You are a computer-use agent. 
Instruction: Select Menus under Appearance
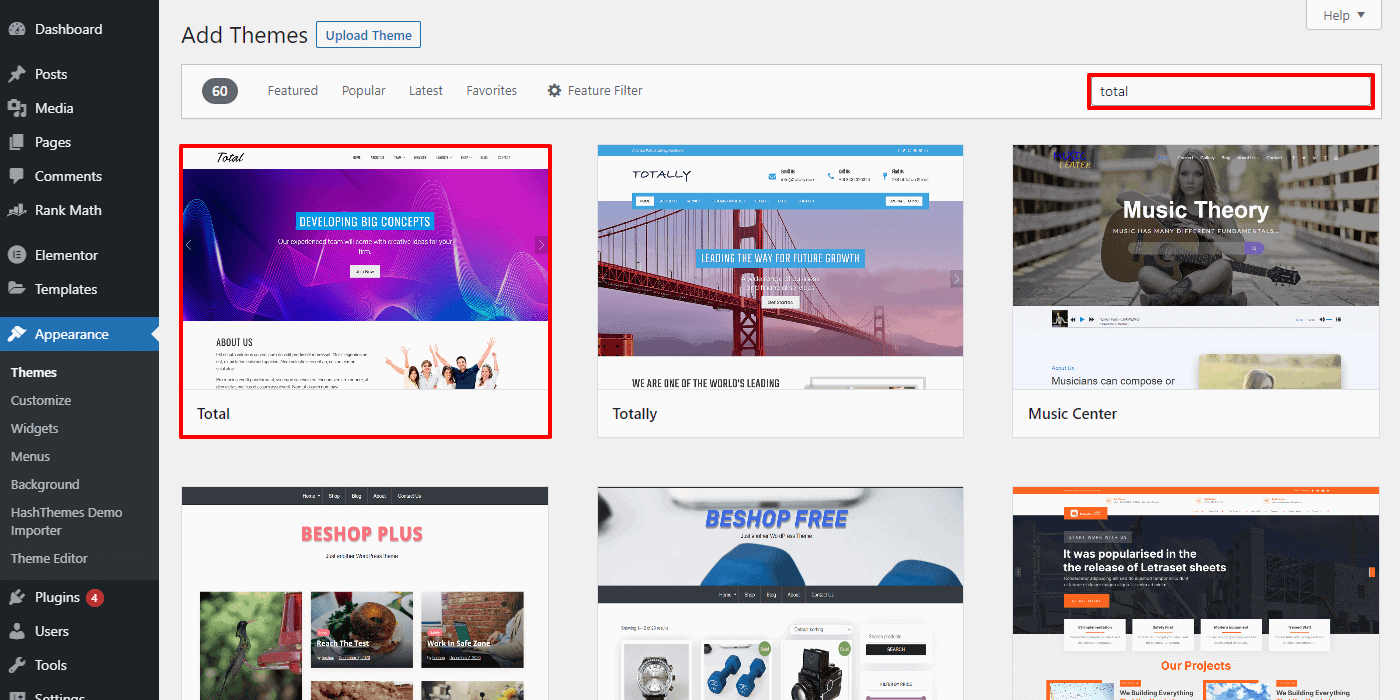(x=30, y=456)
